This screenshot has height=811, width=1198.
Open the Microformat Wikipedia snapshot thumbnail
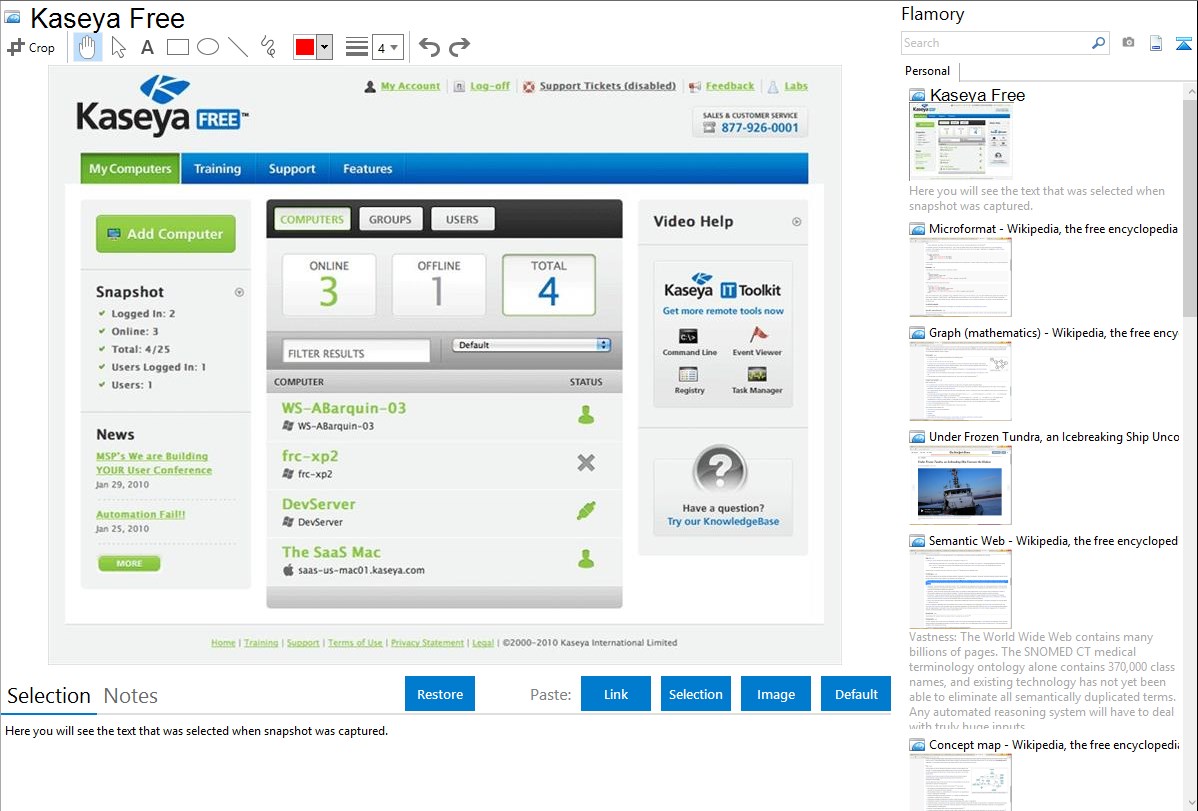point(960,277)
